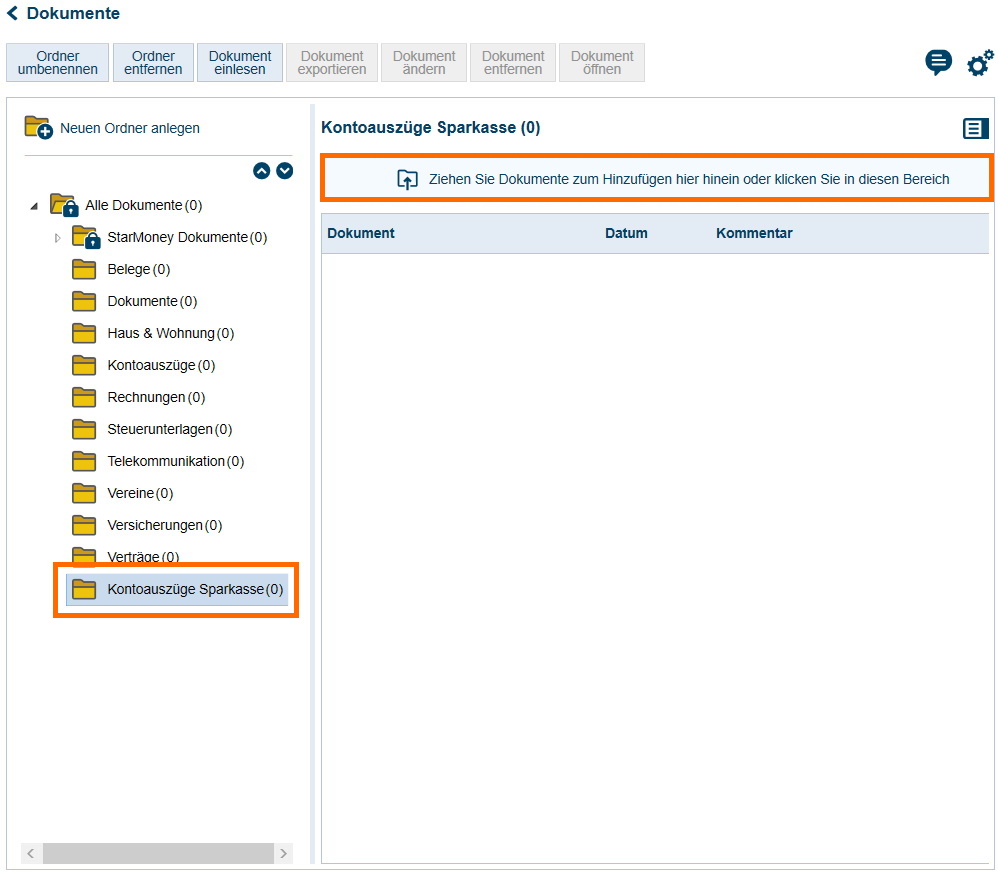Viewport: 998px width, 872px height.
Task: Click the new folder plus icon
Action: (38, 127)
